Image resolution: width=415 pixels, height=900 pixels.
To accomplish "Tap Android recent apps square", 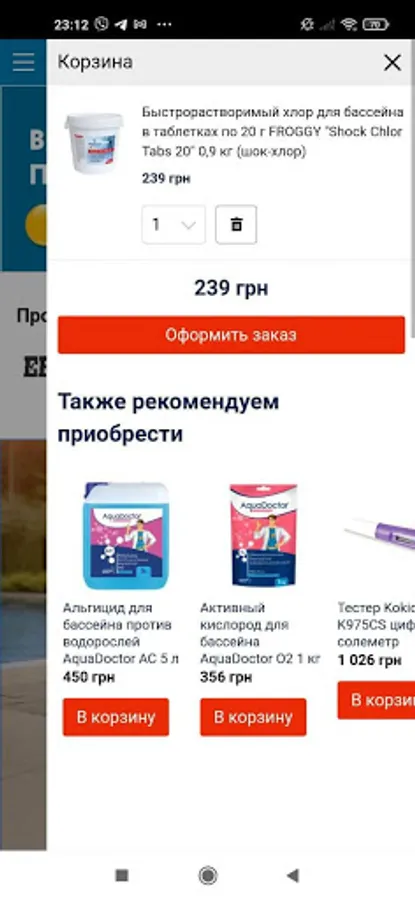I will click(x=122, y=875).
